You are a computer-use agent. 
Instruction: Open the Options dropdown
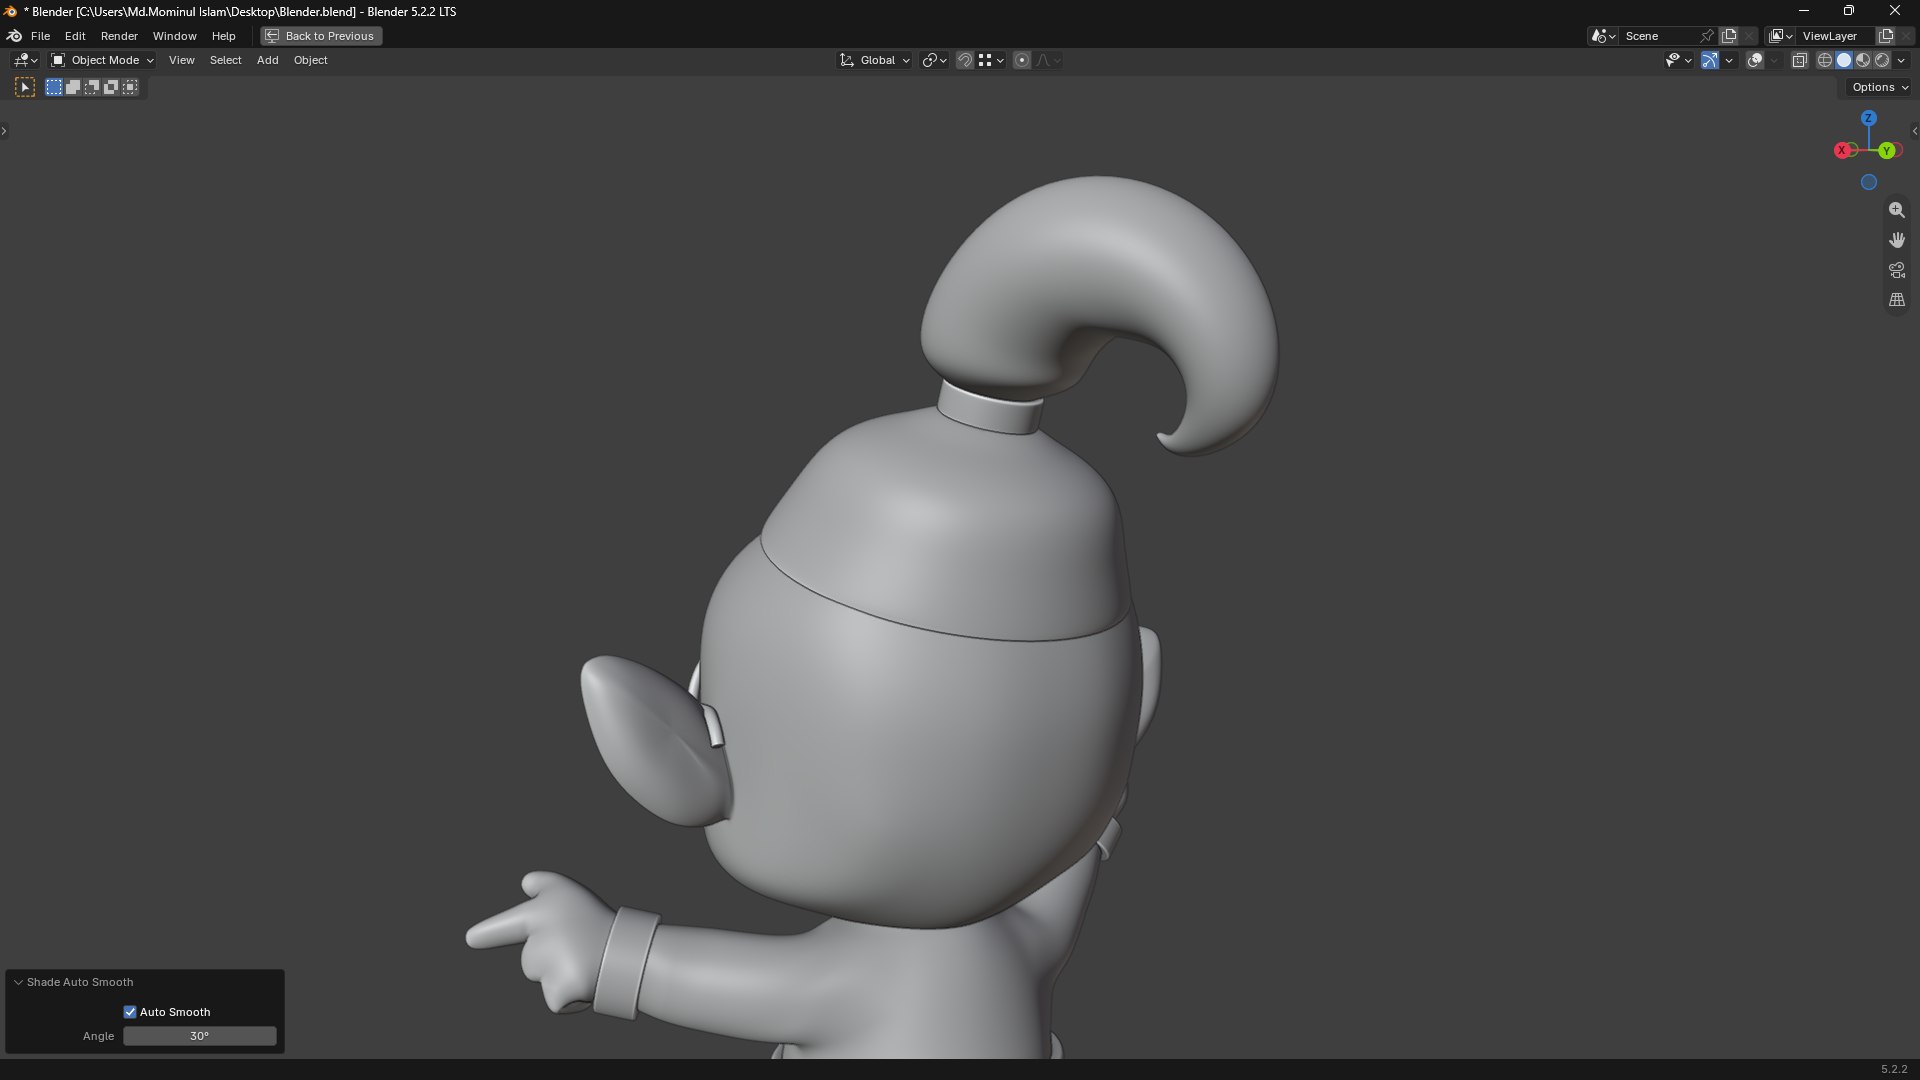pos(1879,87)
